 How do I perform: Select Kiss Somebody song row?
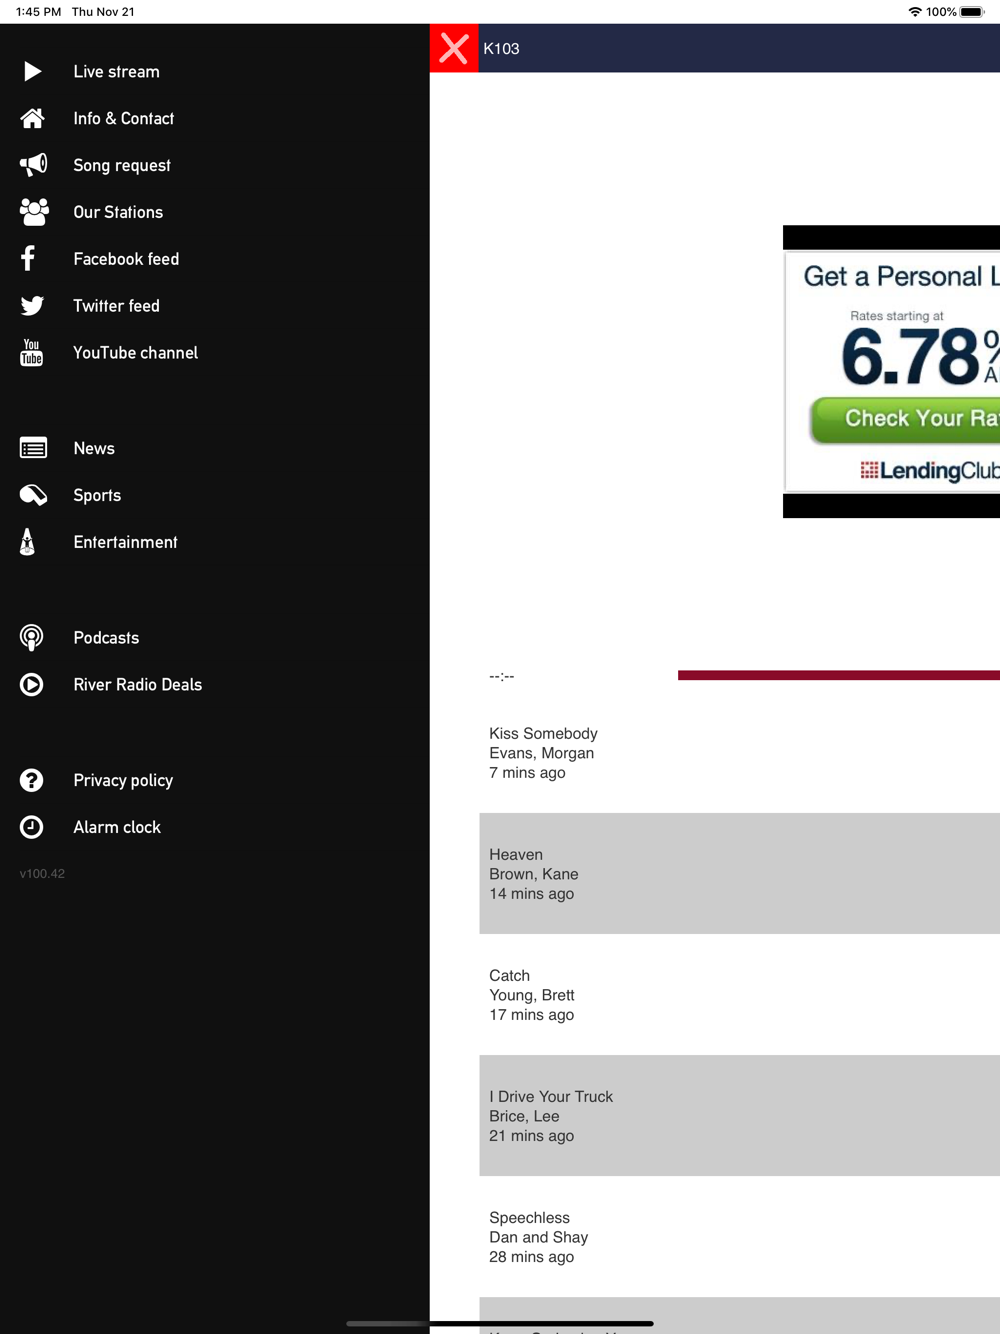tap(739, 753)
